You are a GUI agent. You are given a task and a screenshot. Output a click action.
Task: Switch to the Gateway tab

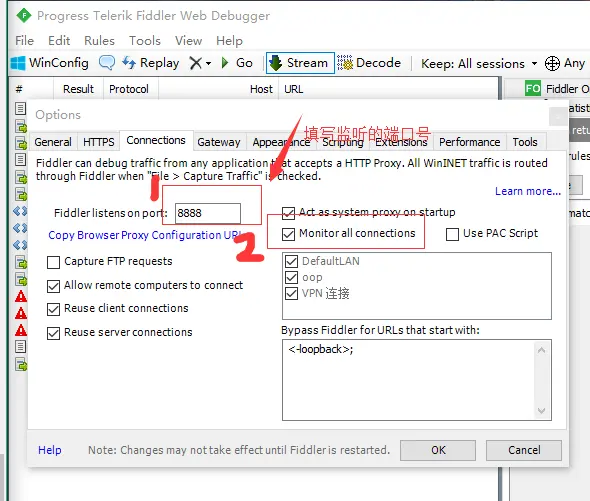219,142
